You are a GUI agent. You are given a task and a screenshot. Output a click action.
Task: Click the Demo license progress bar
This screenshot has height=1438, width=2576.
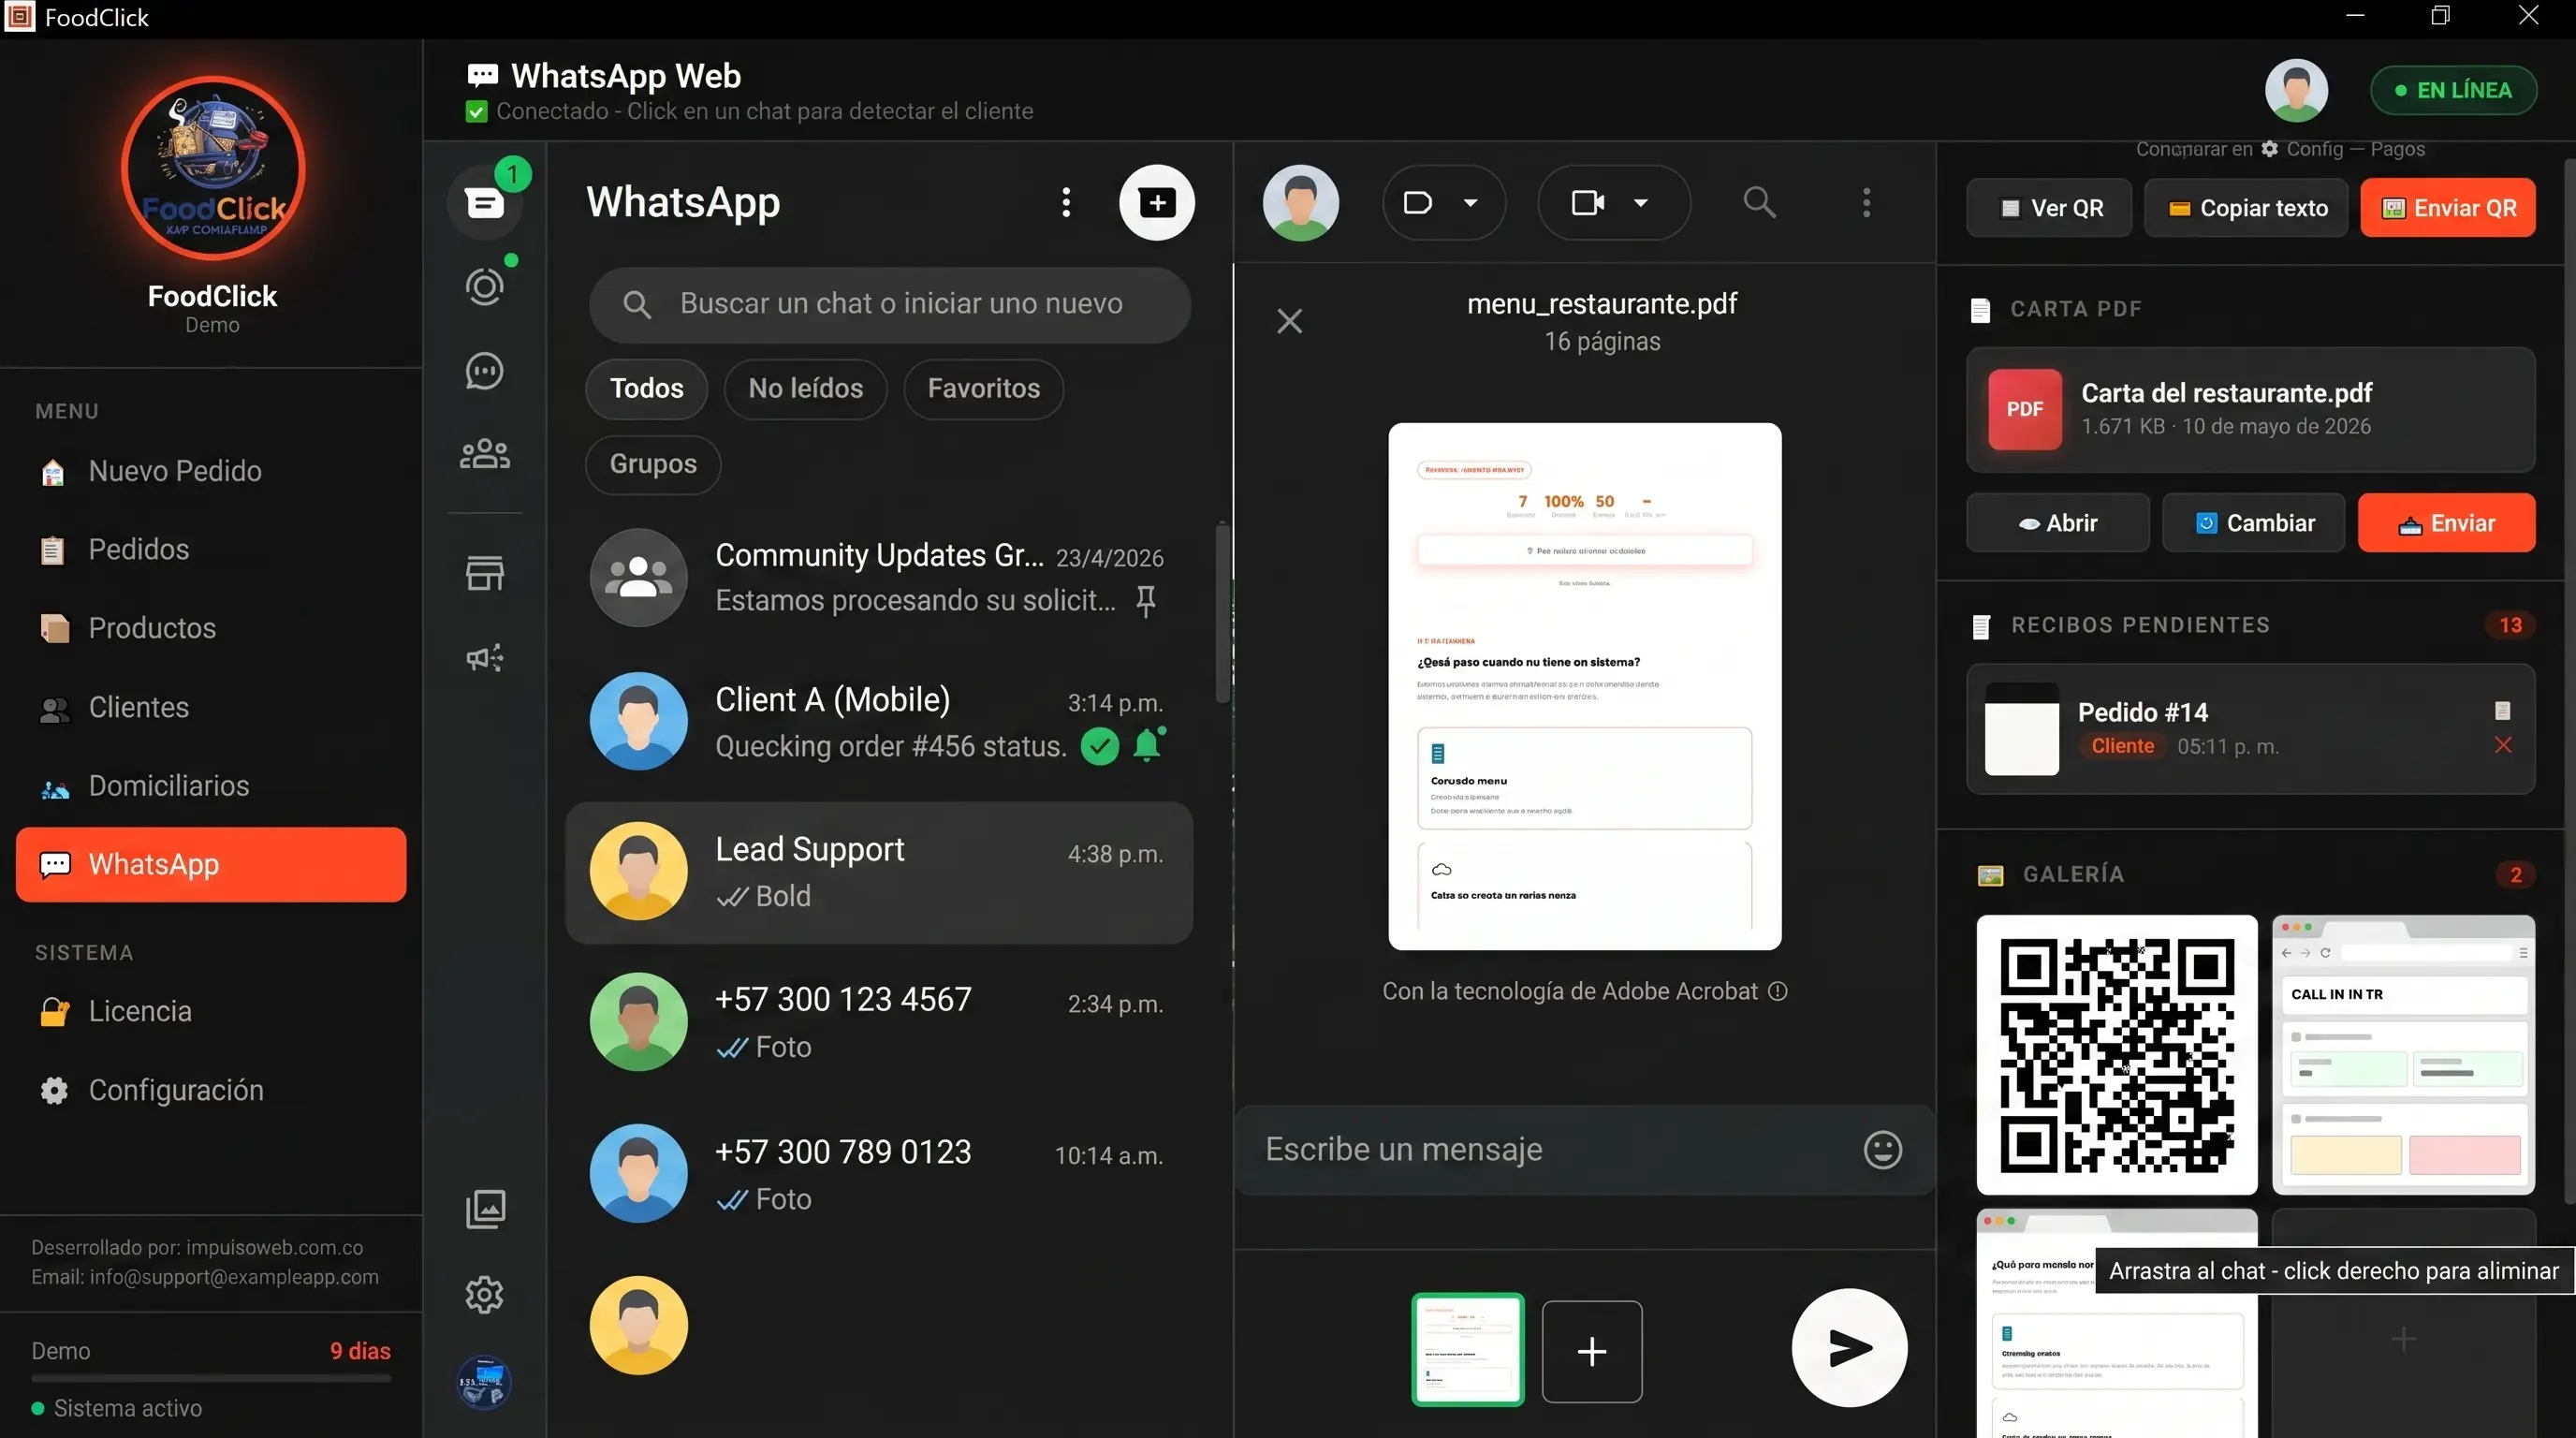211,1378
